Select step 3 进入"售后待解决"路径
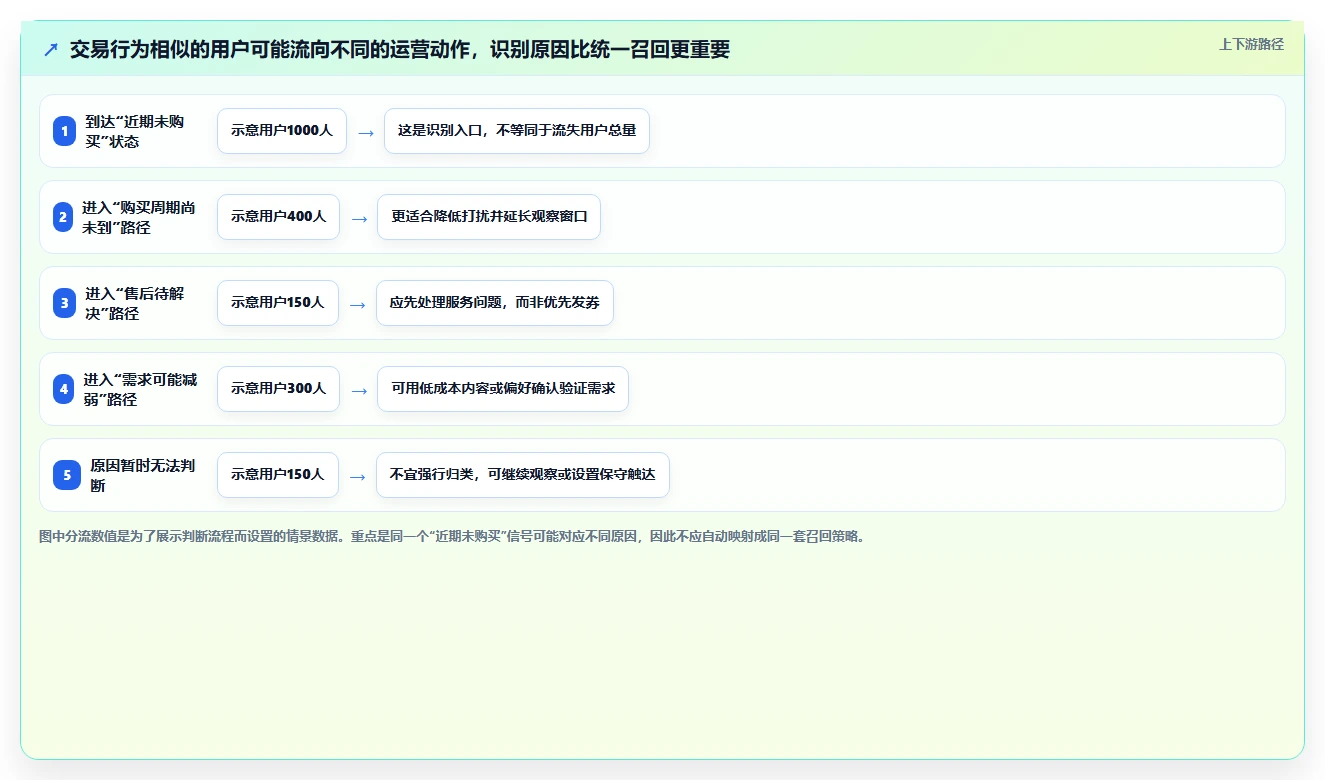This screenshot has width=1325, height=780. click(x=662, y=303)
